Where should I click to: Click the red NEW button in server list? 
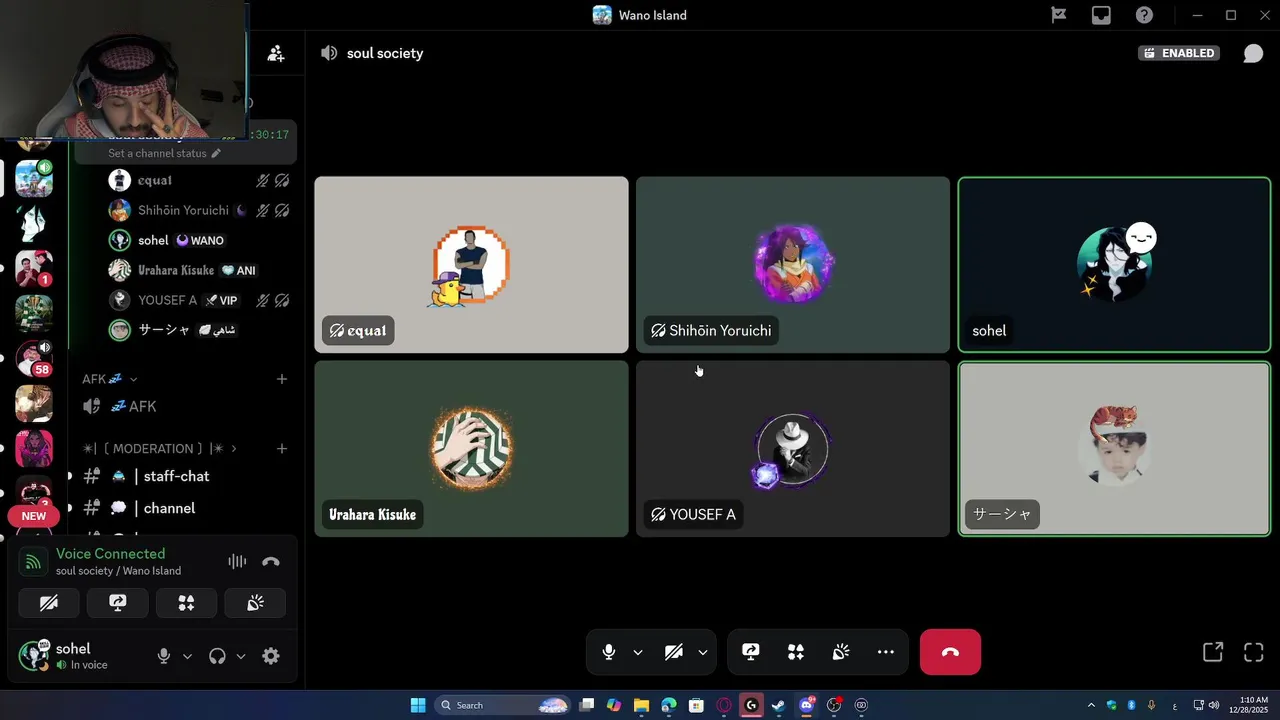[34, 516]
